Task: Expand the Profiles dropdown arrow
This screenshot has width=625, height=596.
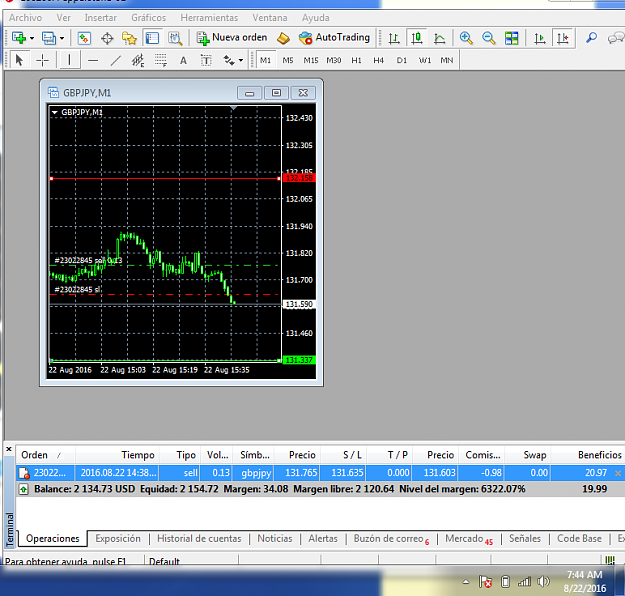Action: 62,39
